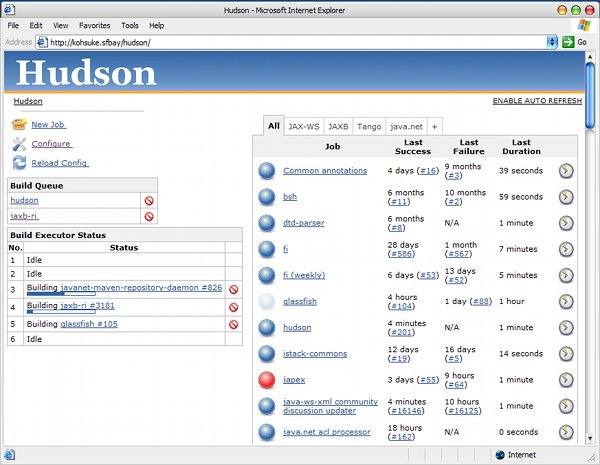Image resolution: width=600 pixels, height=465 pixels.
Task: Schedule build for java-ws-xml community discussion updater
Action: (566, 406)
